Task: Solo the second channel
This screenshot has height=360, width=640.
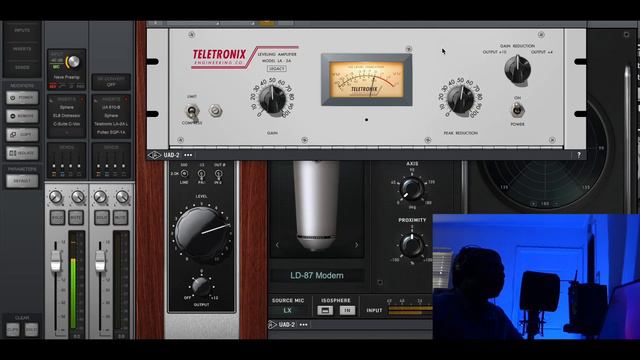Action: (x=102, y=218)
